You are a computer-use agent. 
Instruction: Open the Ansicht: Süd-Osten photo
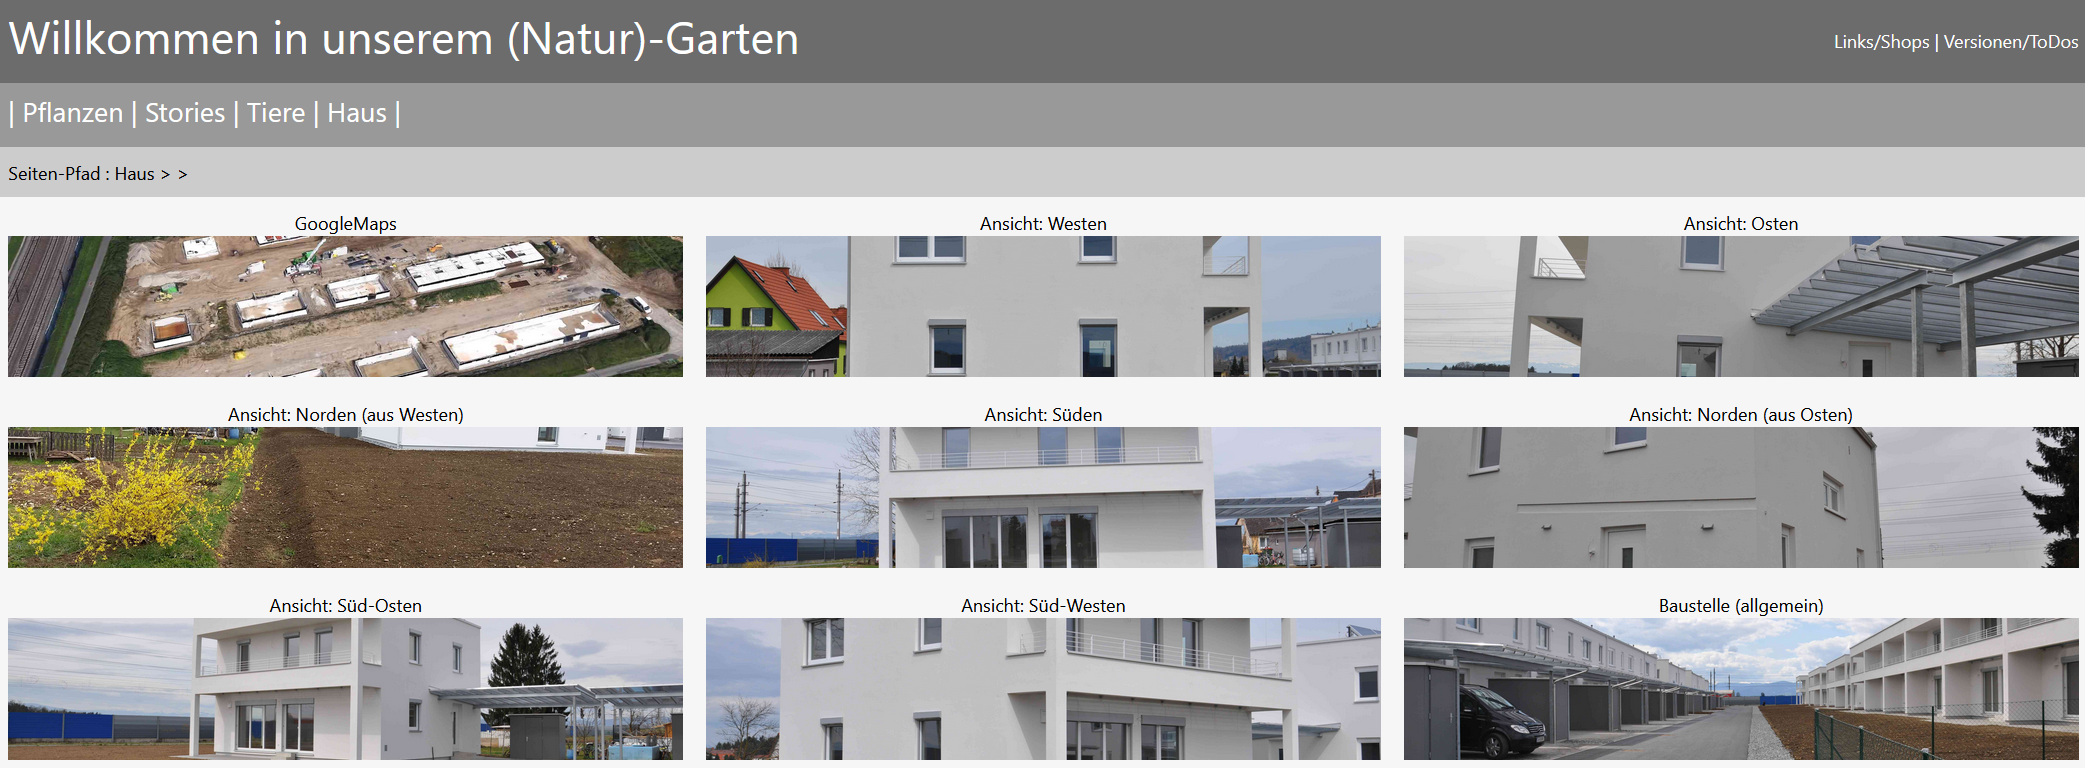pyautogui.click(x=345, y=688)
